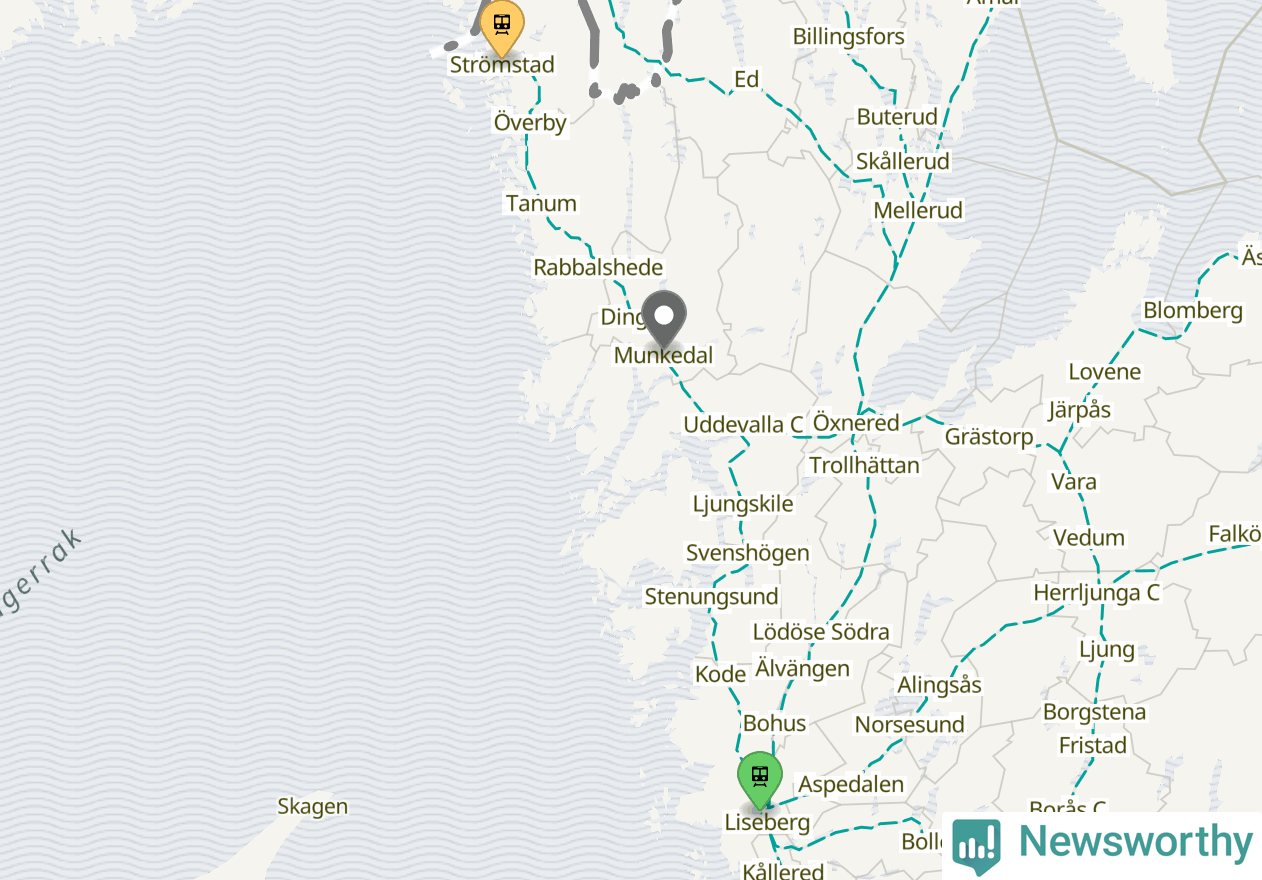Screen dimensions: 1262x880
Task: Click the Tanum station label
Action: click(541, 204)
